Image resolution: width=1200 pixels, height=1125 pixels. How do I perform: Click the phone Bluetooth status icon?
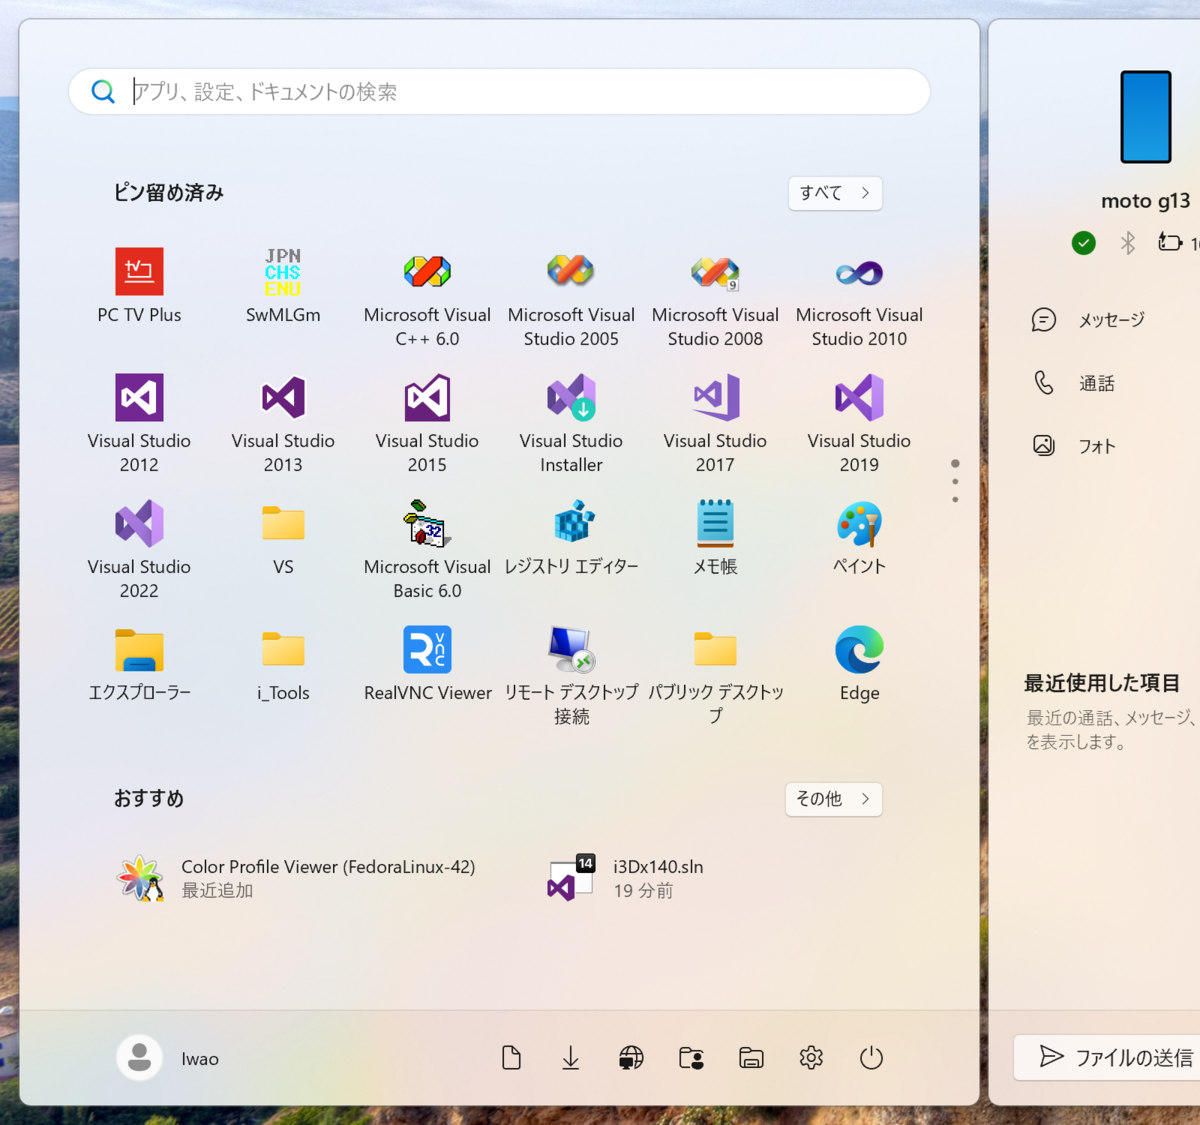pyautogui.click(x=1128, y=242)
